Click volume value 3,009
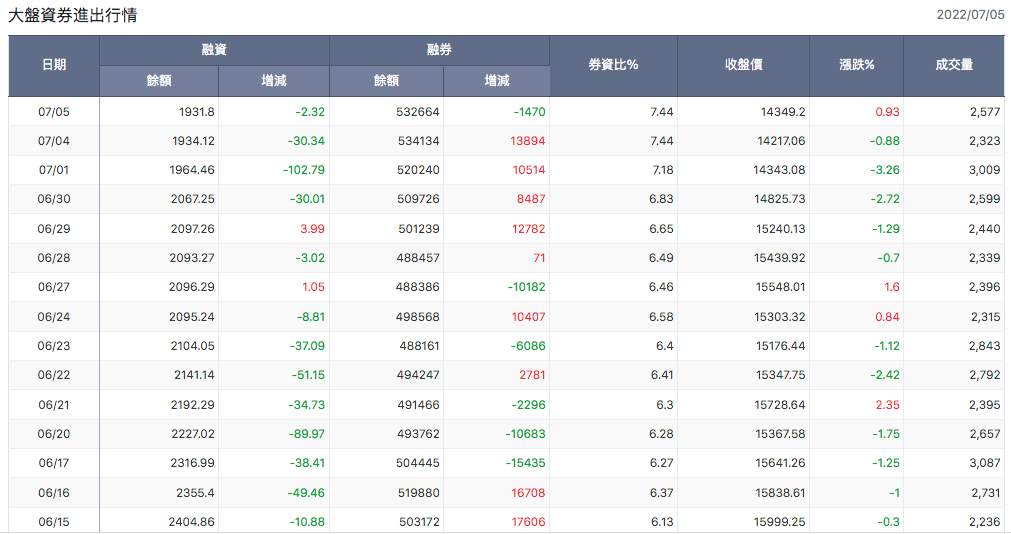The height and width of the screenshot is (534, 1011). coord(985,170)
